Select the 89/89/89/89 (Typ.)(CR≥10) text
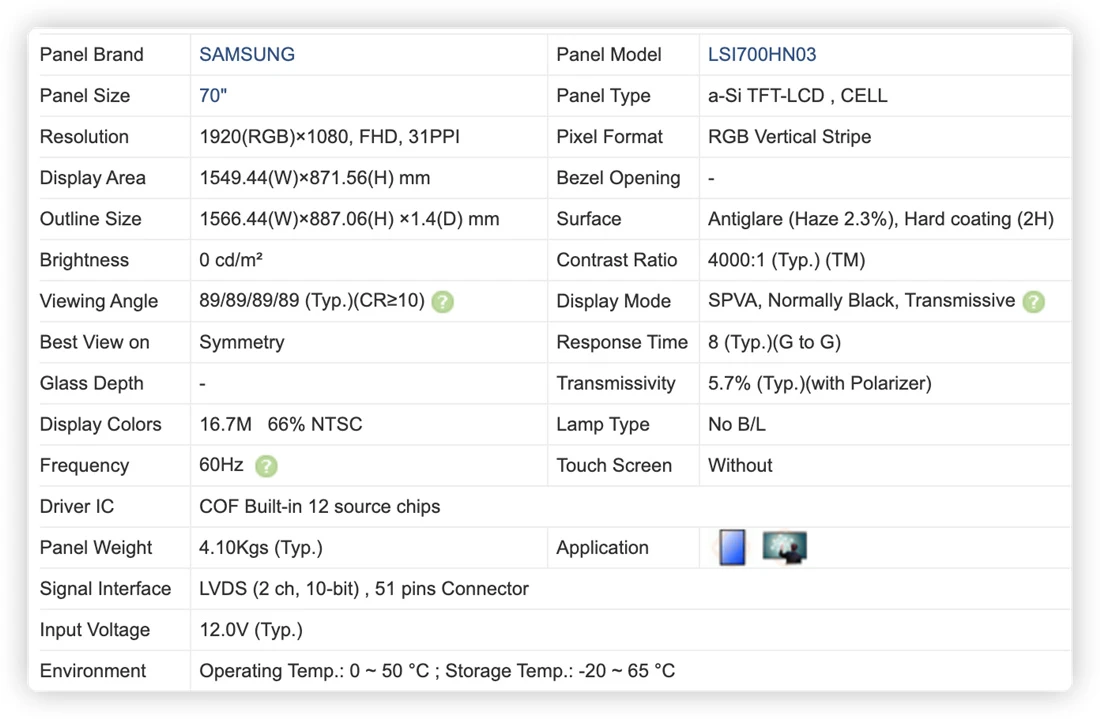 tap(312, 301)
